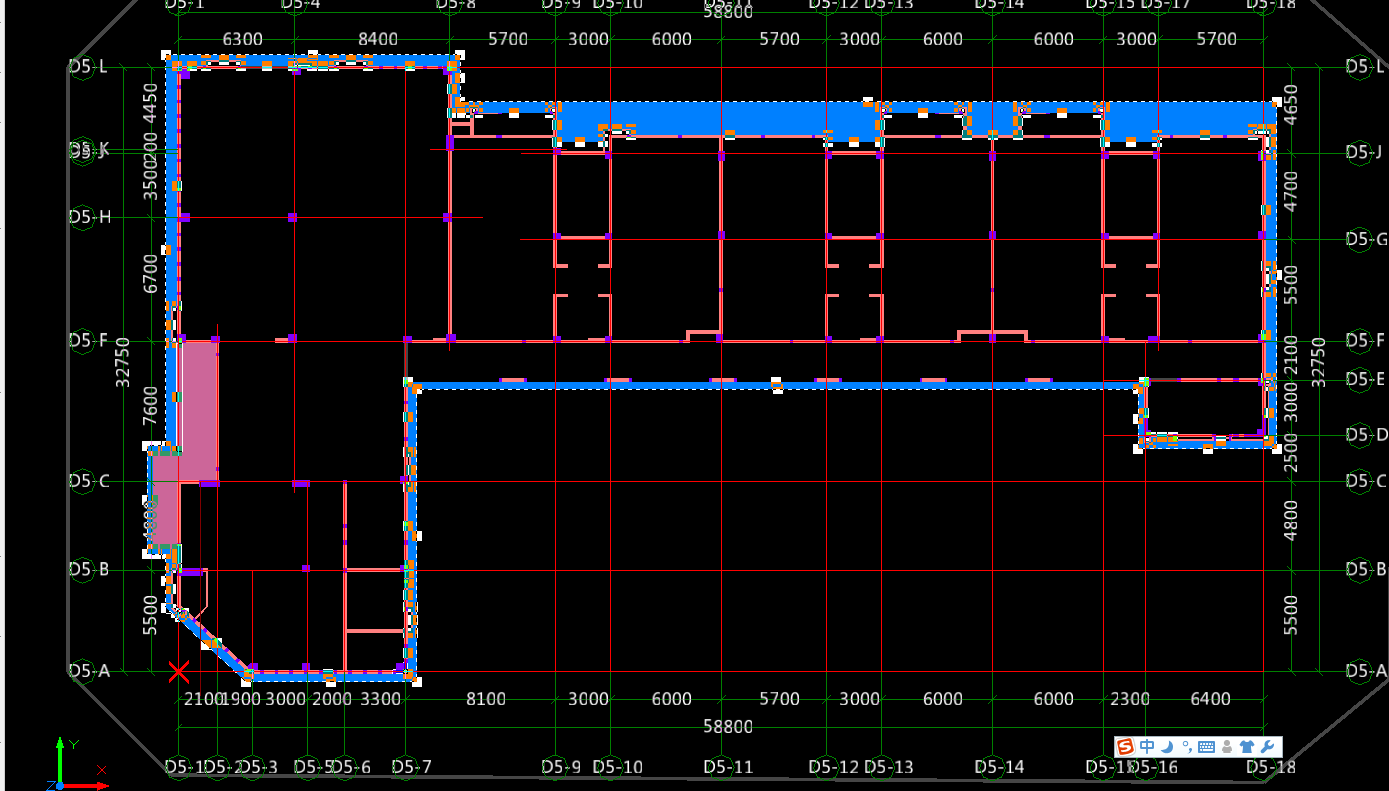Image resolution: width=1389 pixels, height=791 pixels.
Task: Click the D5-G axis label
Action: tap(1366, 239)
